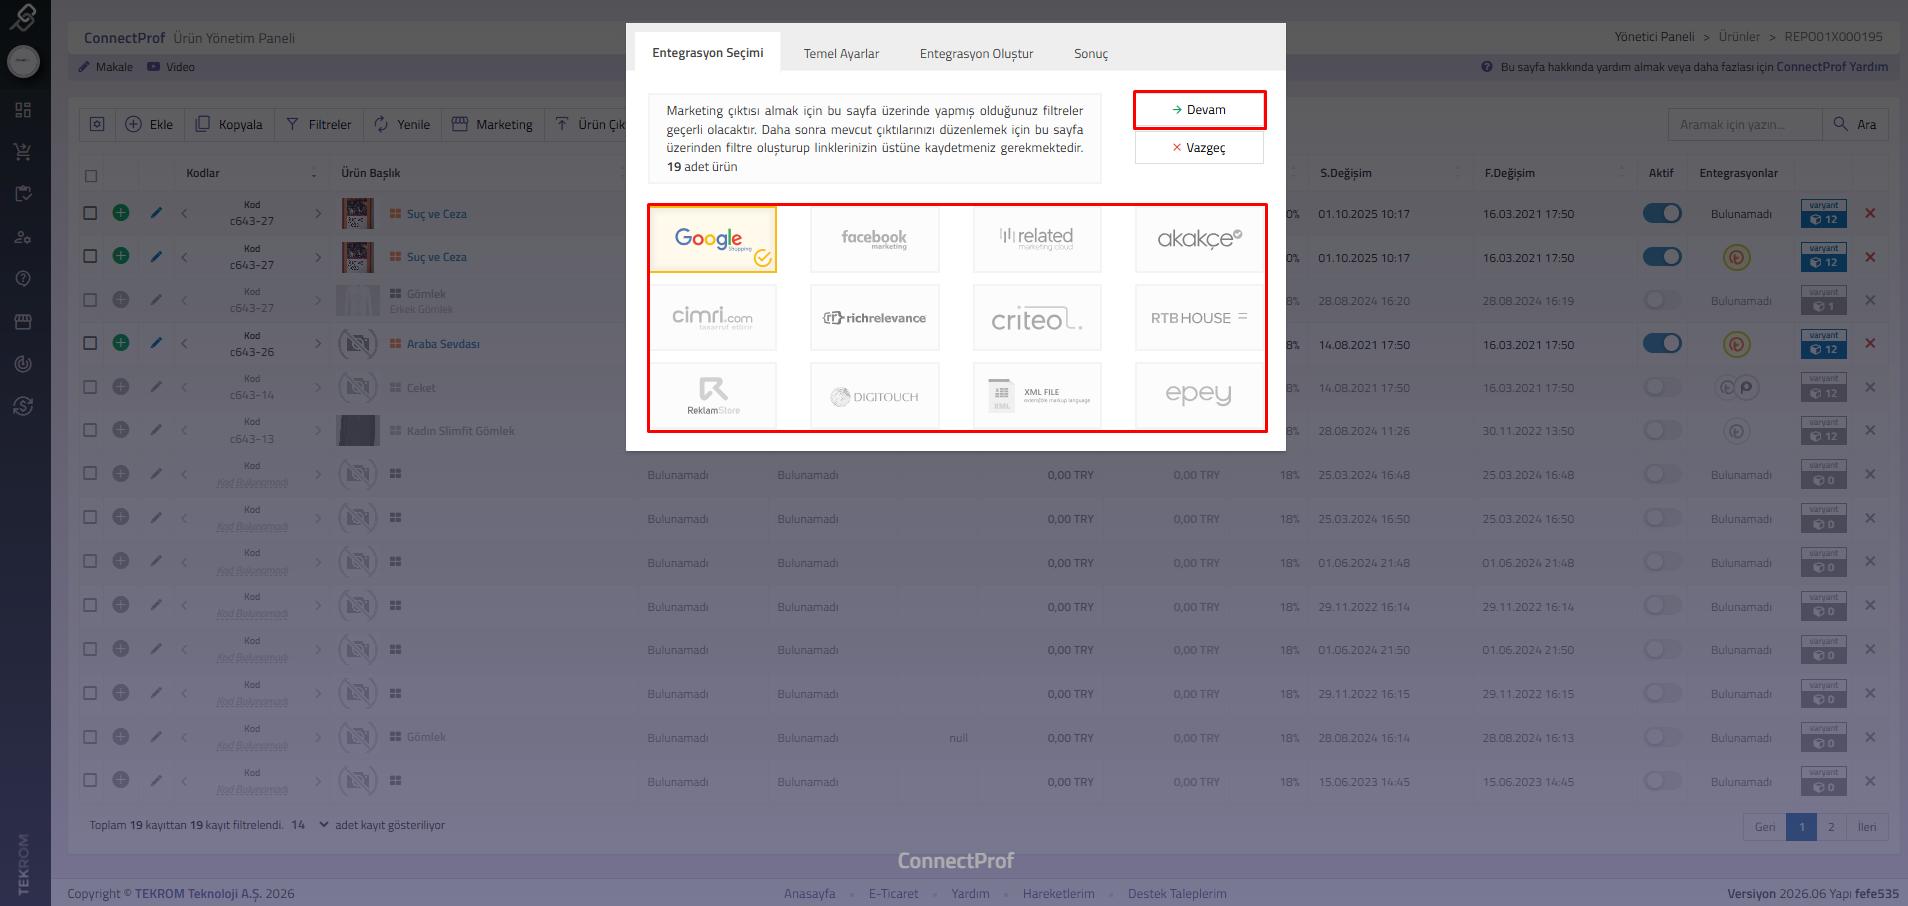Open the user settings icon in left sidebar
This screenshot has width=1908, height=906.
[23, 237]
